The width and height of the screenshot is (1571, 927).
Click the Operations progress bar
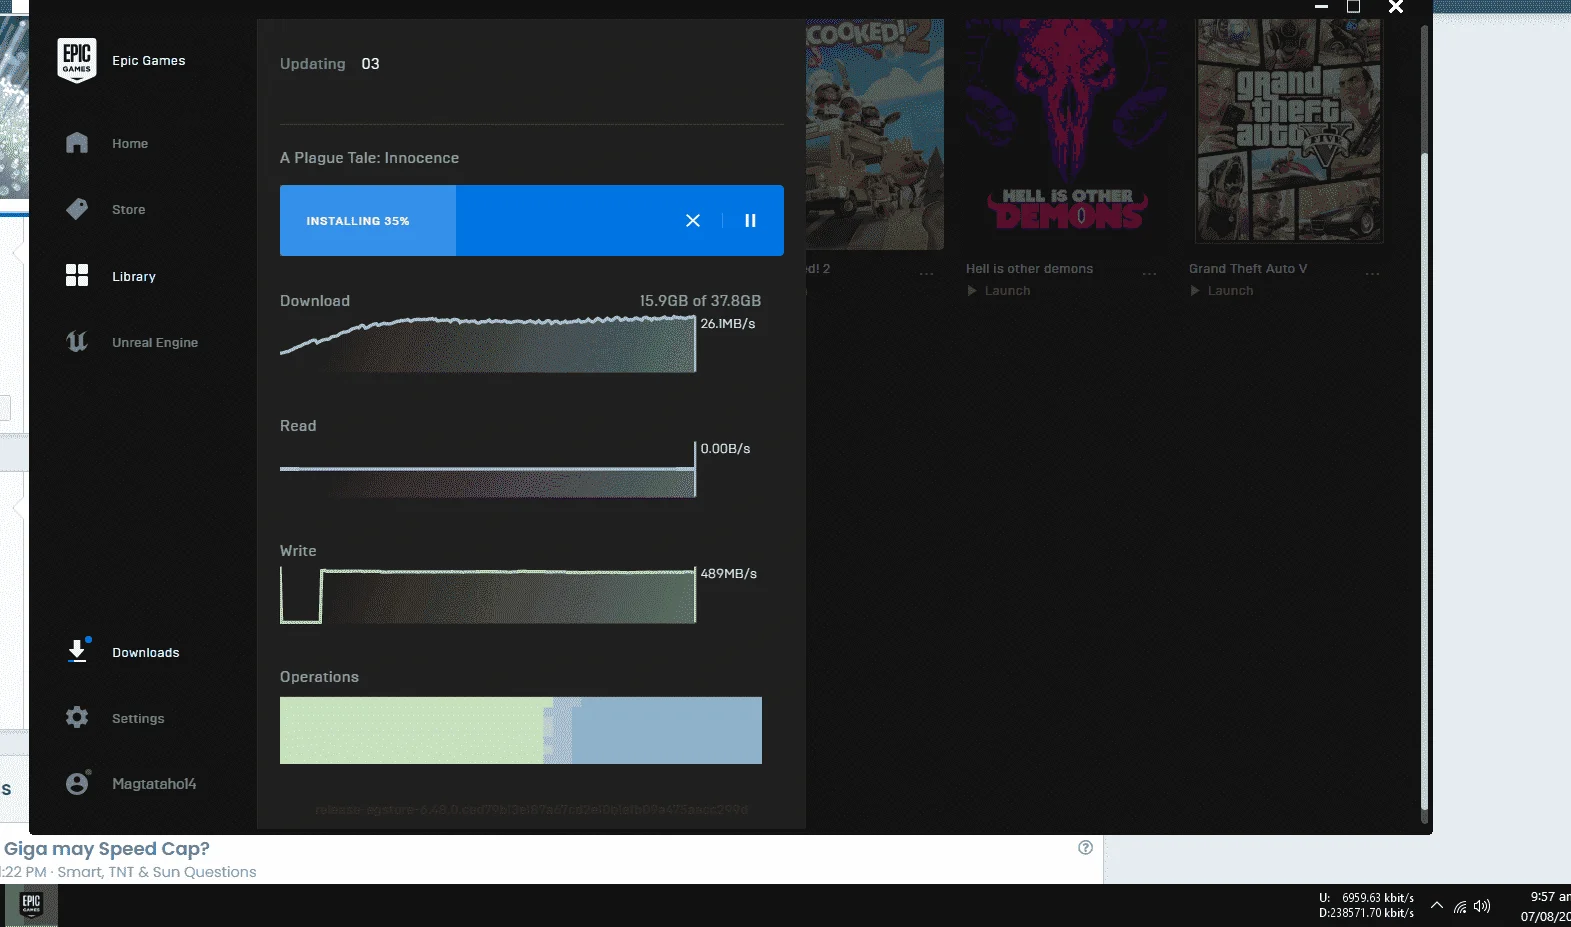[x=521, y=730]
